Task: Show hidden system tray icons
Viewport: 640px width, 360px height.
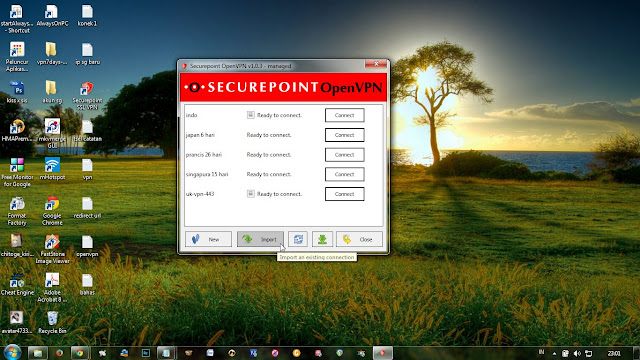Action: click(x=554, y=353)
